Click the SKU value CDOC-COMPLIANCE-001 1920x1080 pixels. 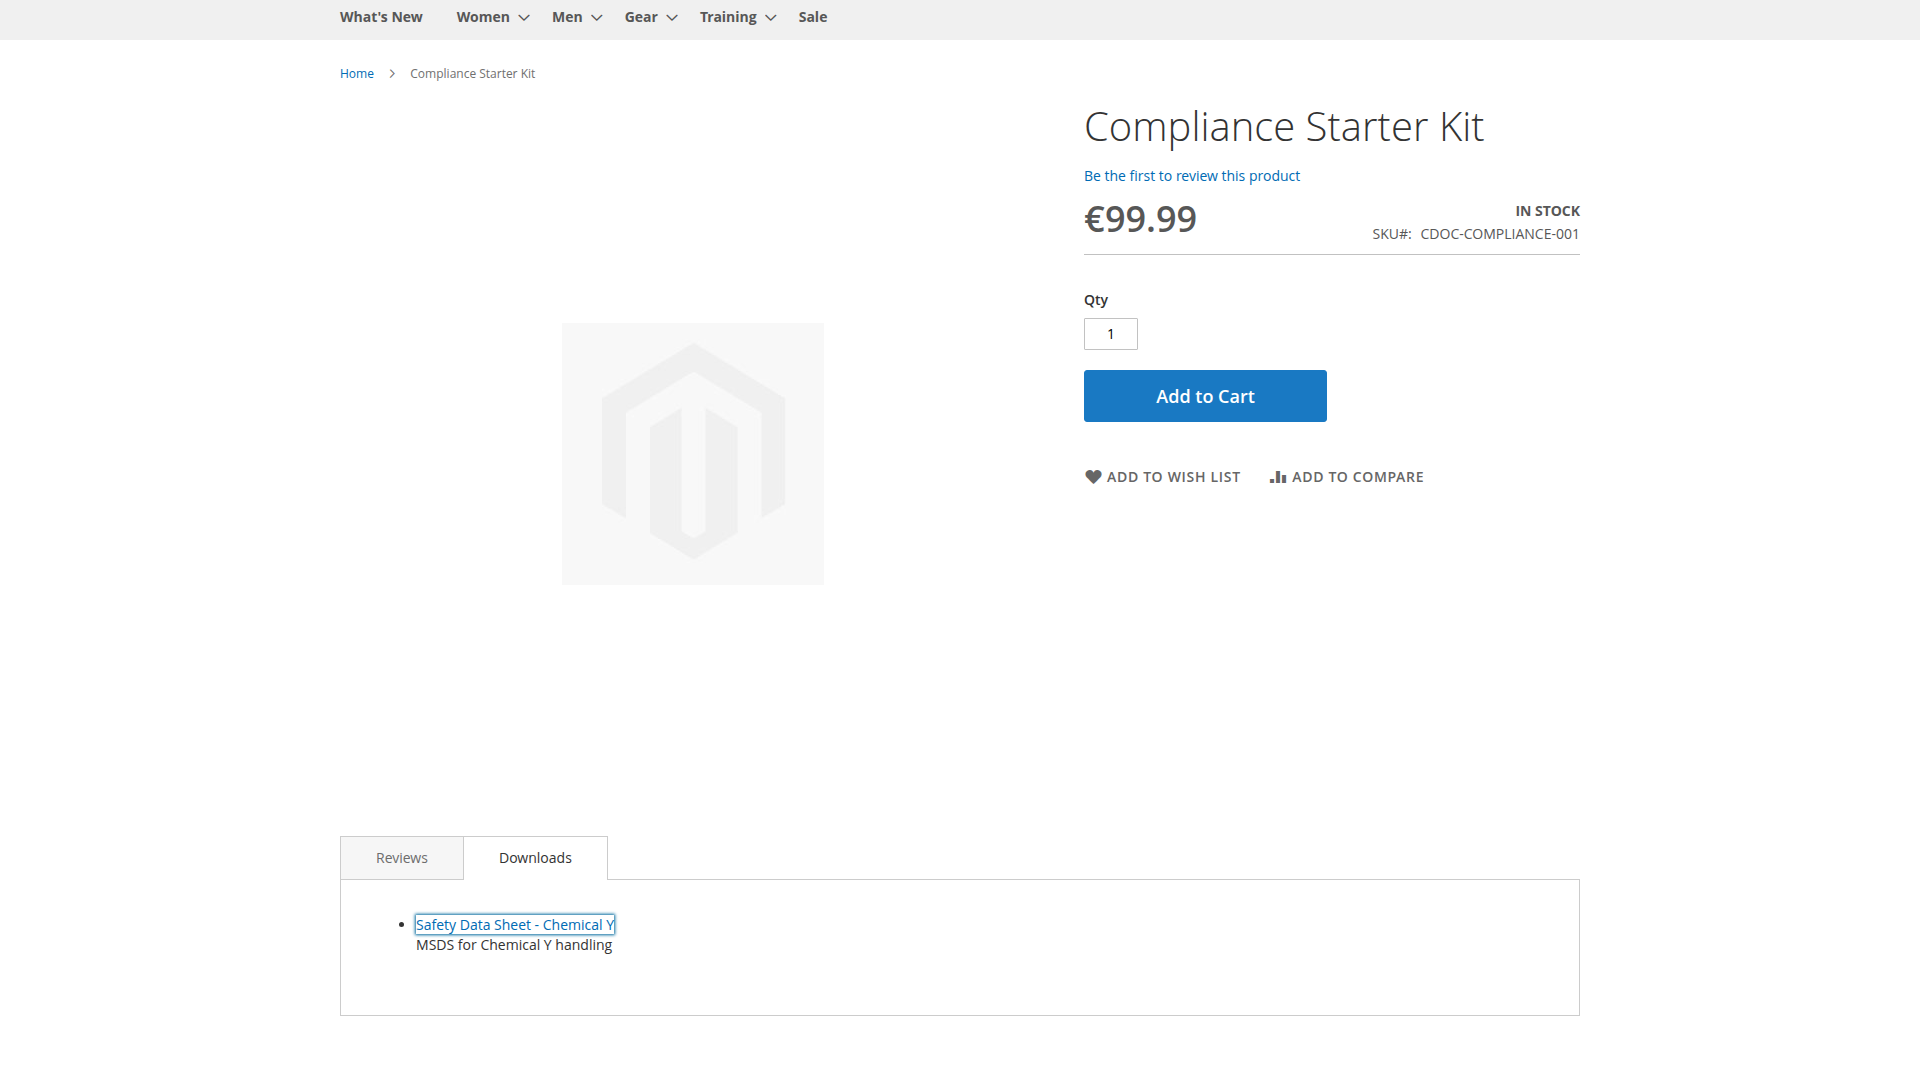[x=1500, y=234]
